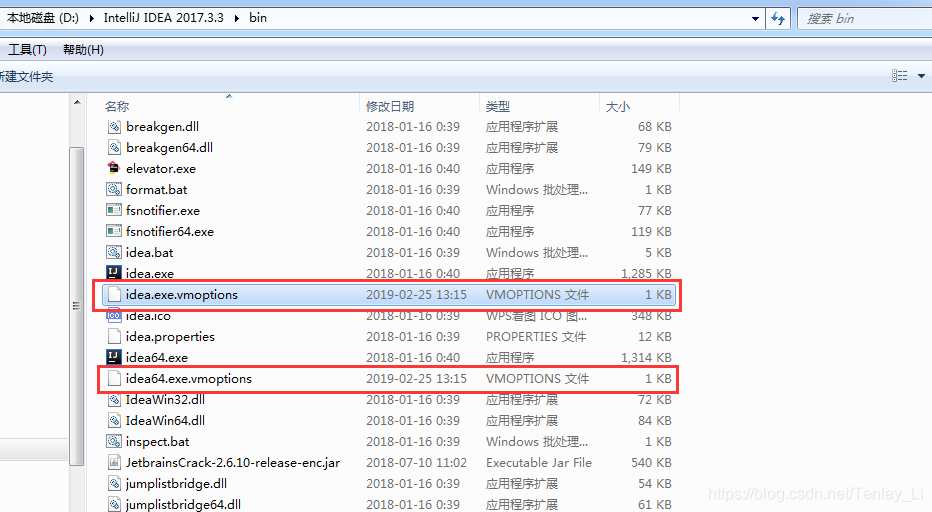Click the 新建文件夹 button

tap(26, 77)
